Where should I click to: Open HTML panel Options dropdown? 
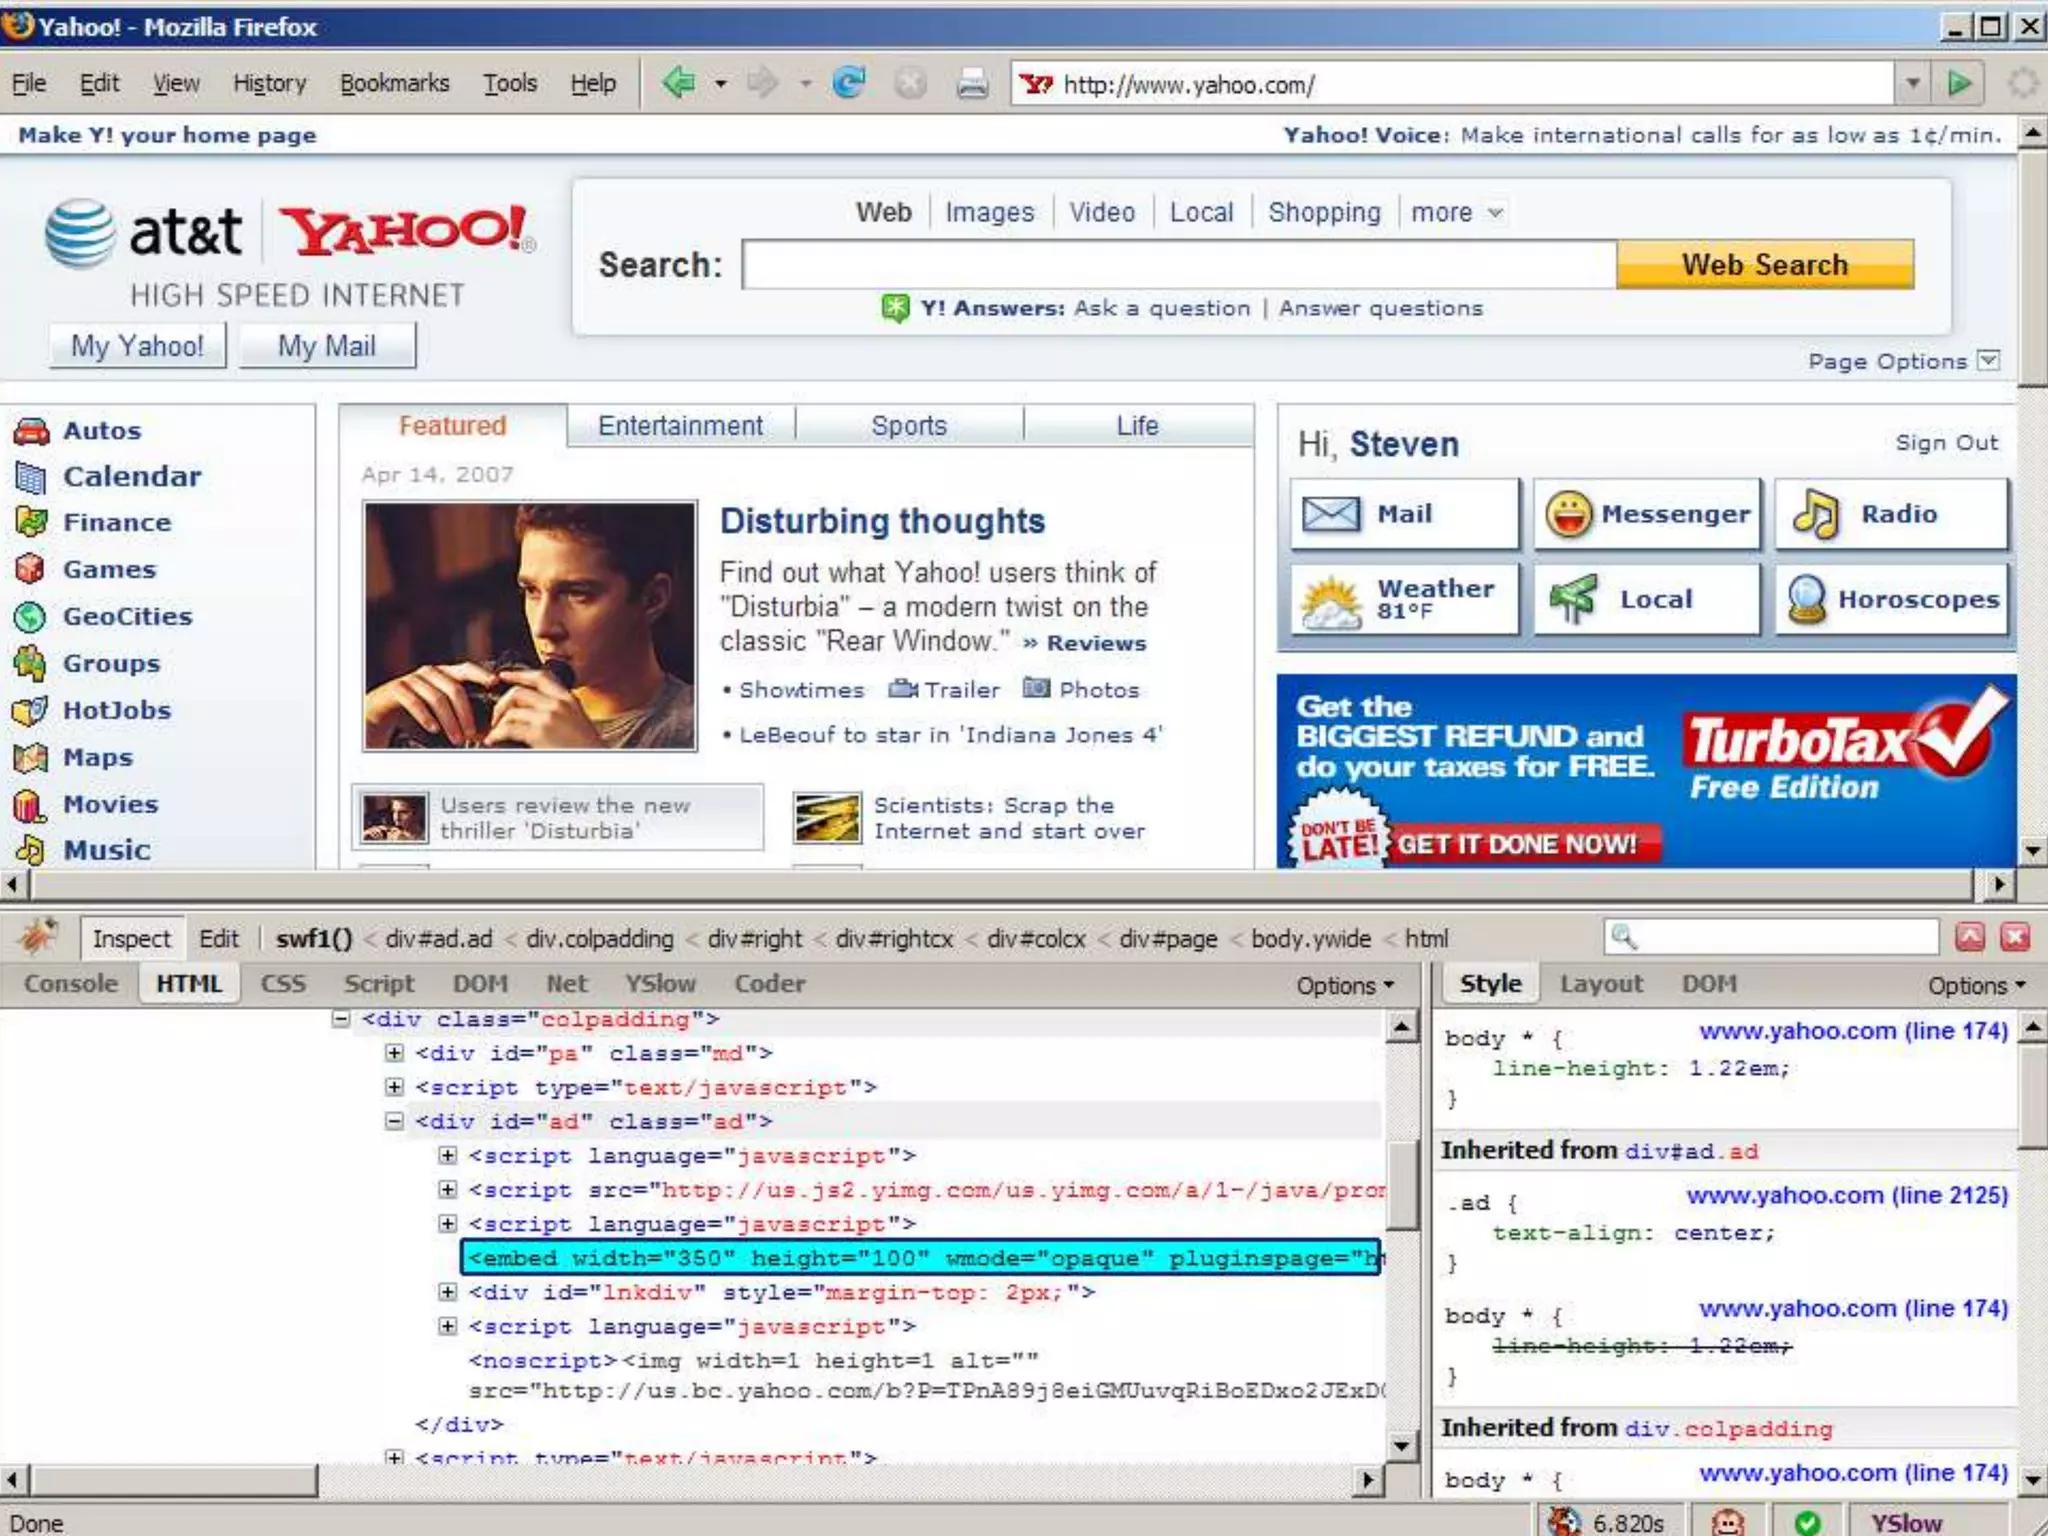pos(1345,985)
